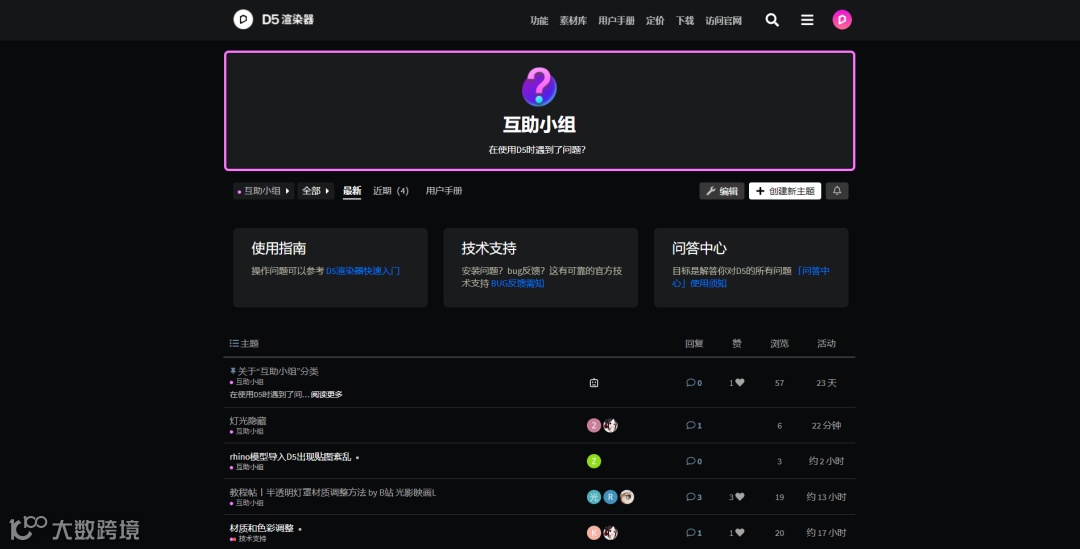
Task: Open 访问官网 in top navigation
Action: 723,21
